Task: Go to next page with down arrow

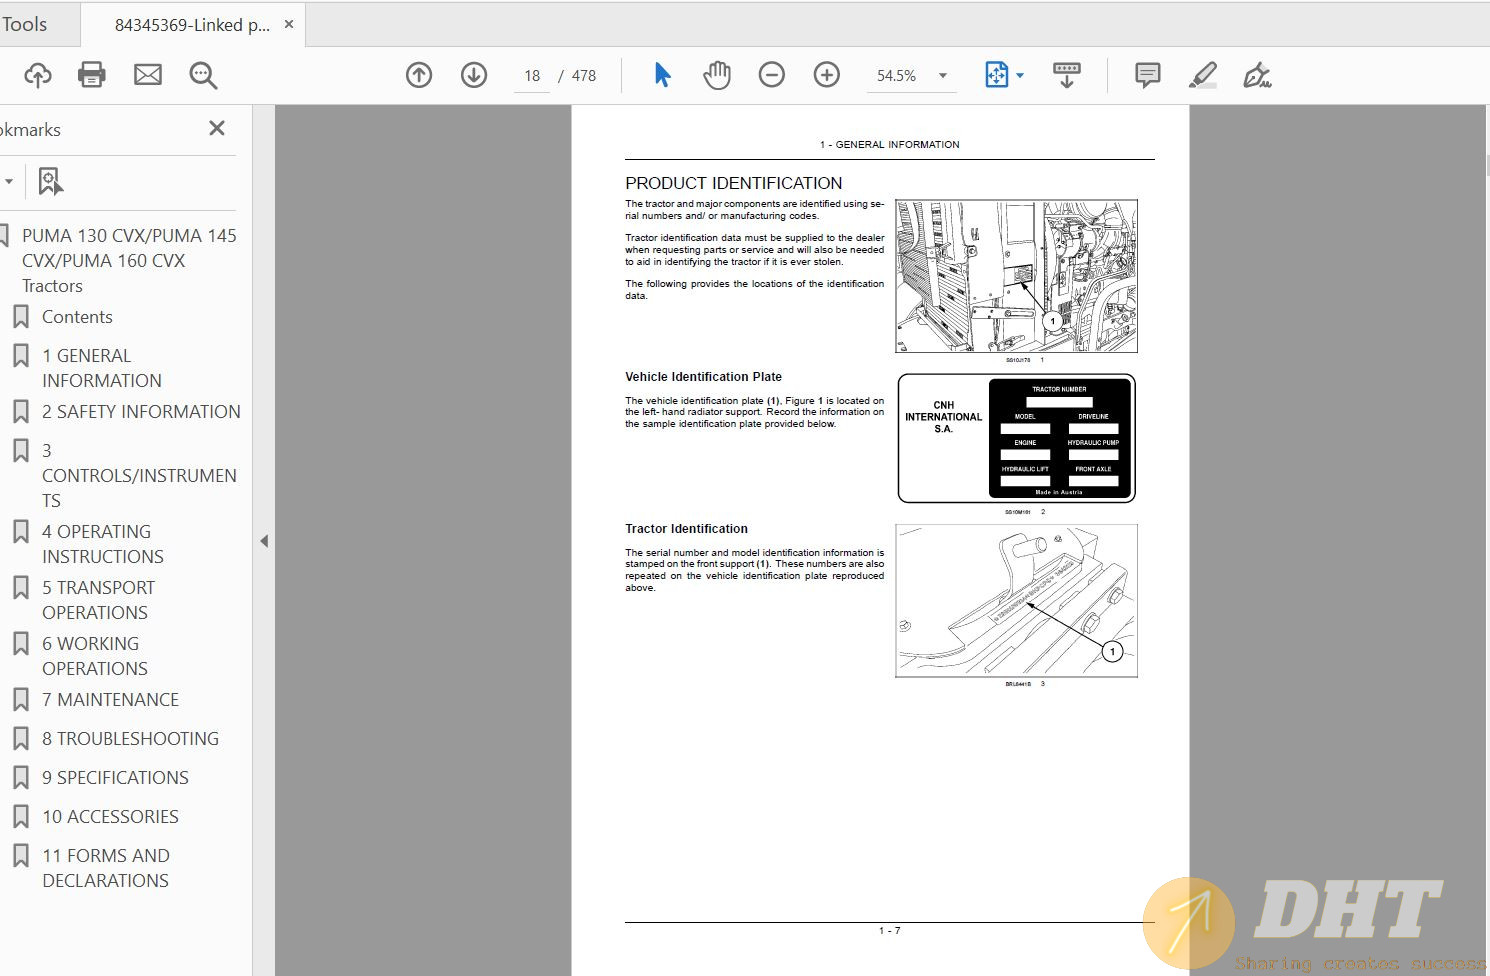Action: point(474,75)
